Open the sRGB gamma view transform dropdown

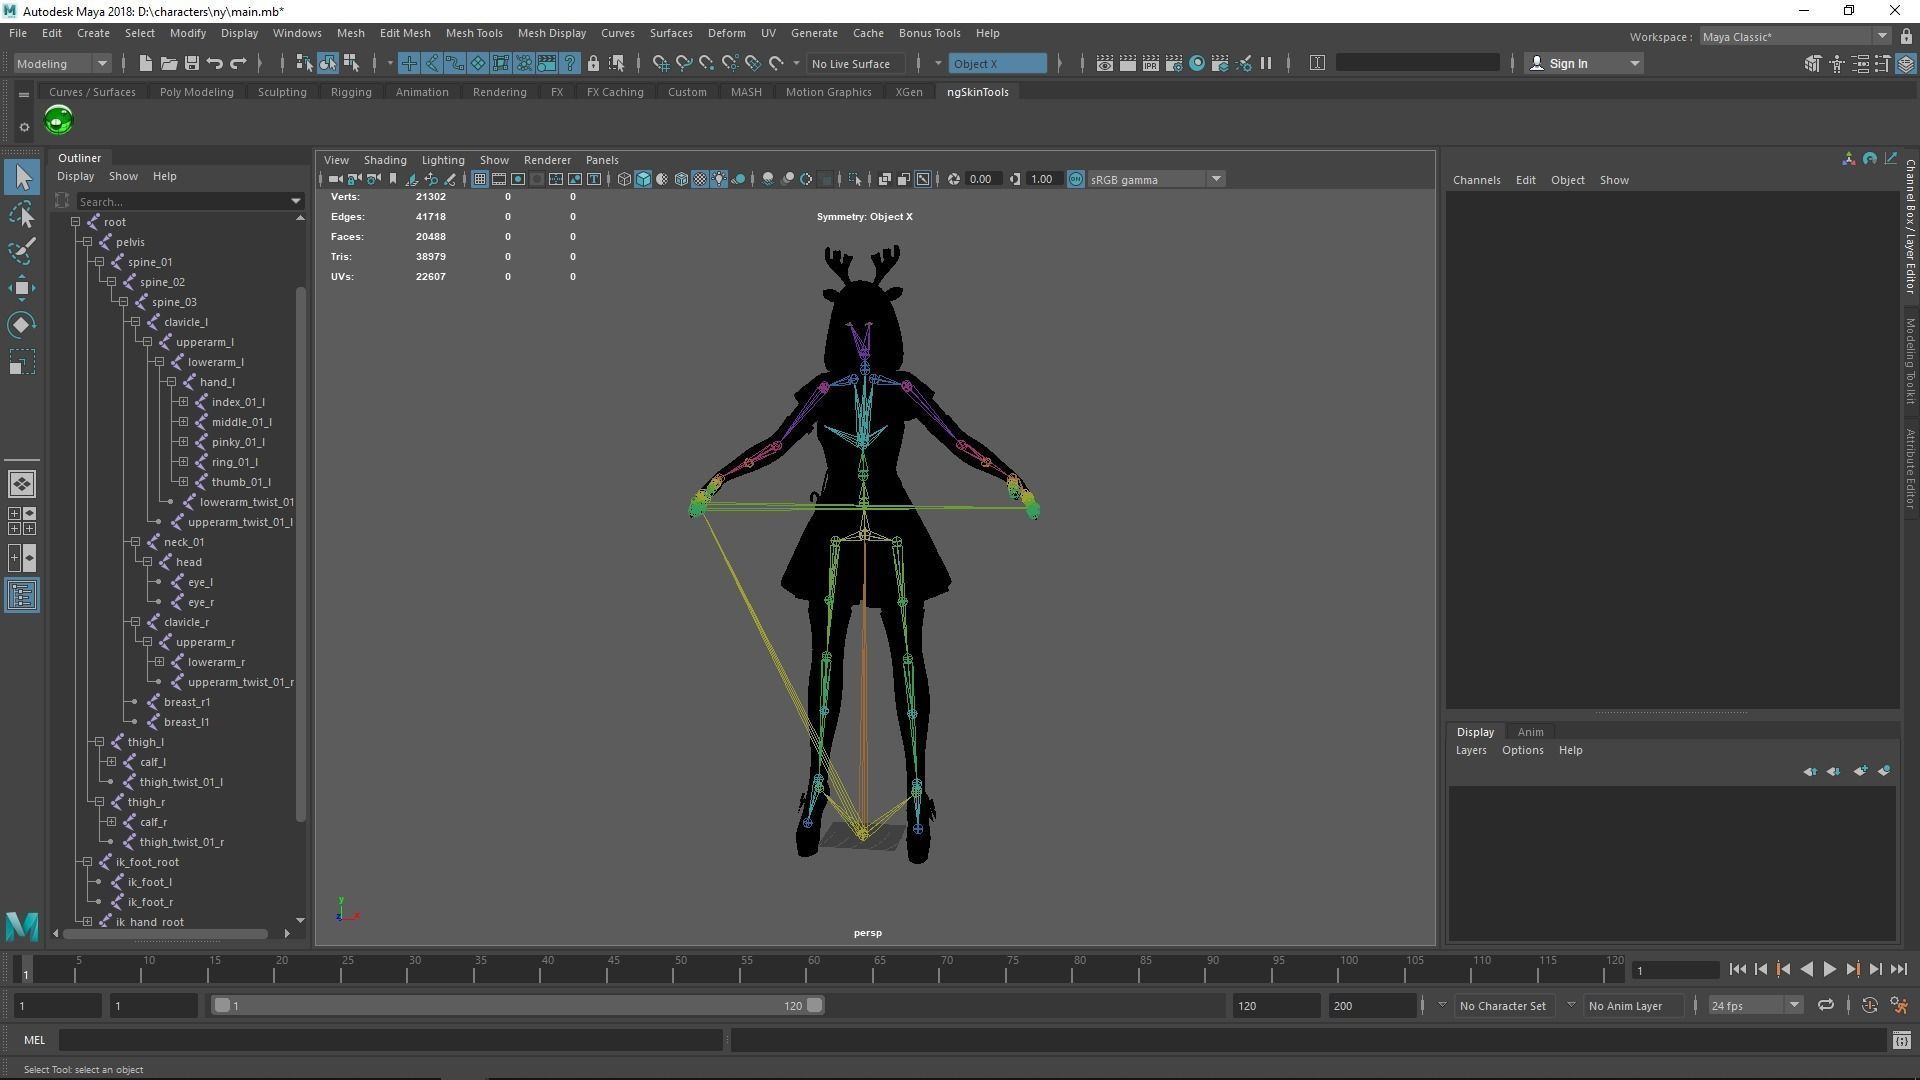1216,180
